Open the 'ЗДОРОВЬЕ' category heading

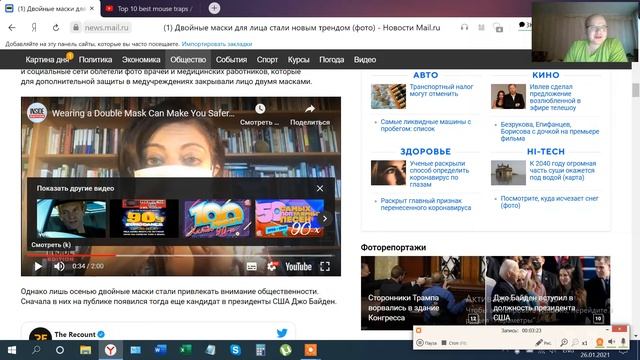pos(425,151)
